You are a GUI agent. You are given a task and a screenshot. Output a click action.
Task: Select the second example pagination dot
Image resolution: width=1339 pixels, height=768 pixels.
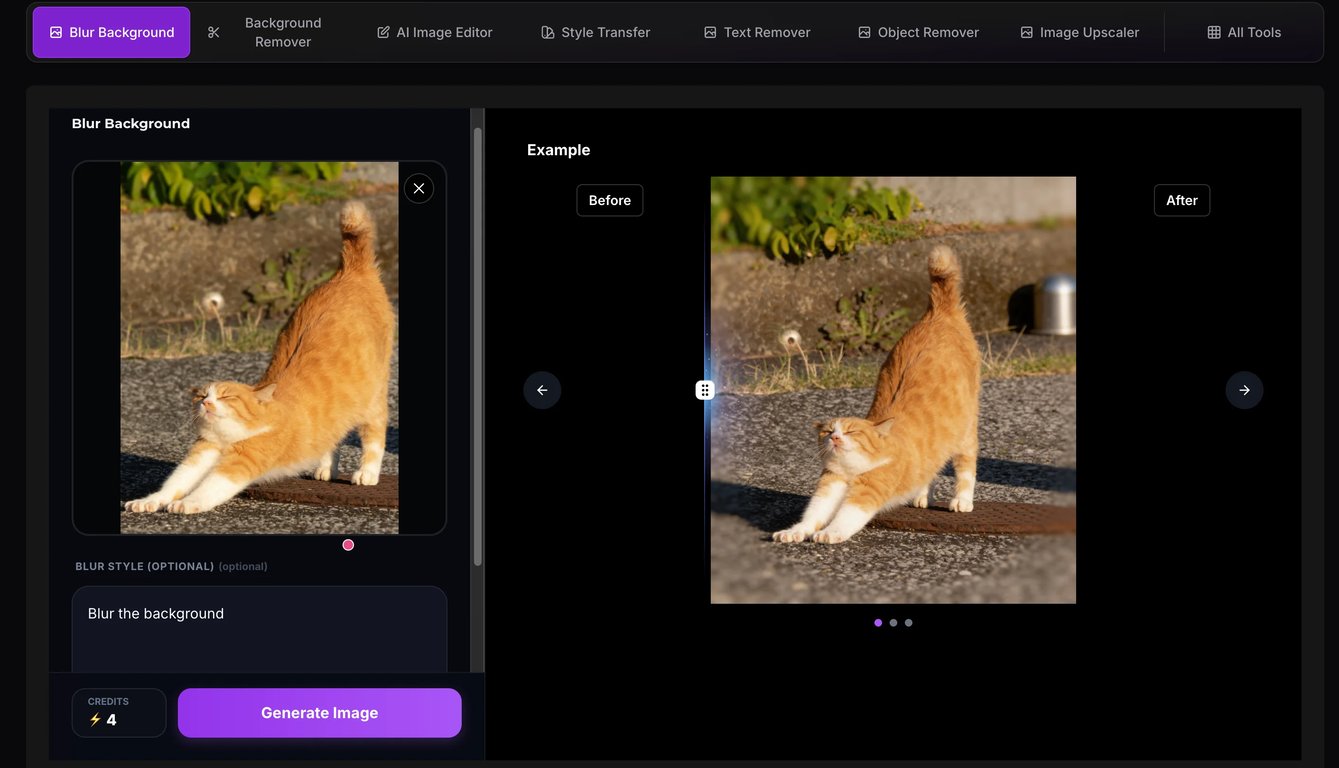pyautogui.click(x=893, y=623)
